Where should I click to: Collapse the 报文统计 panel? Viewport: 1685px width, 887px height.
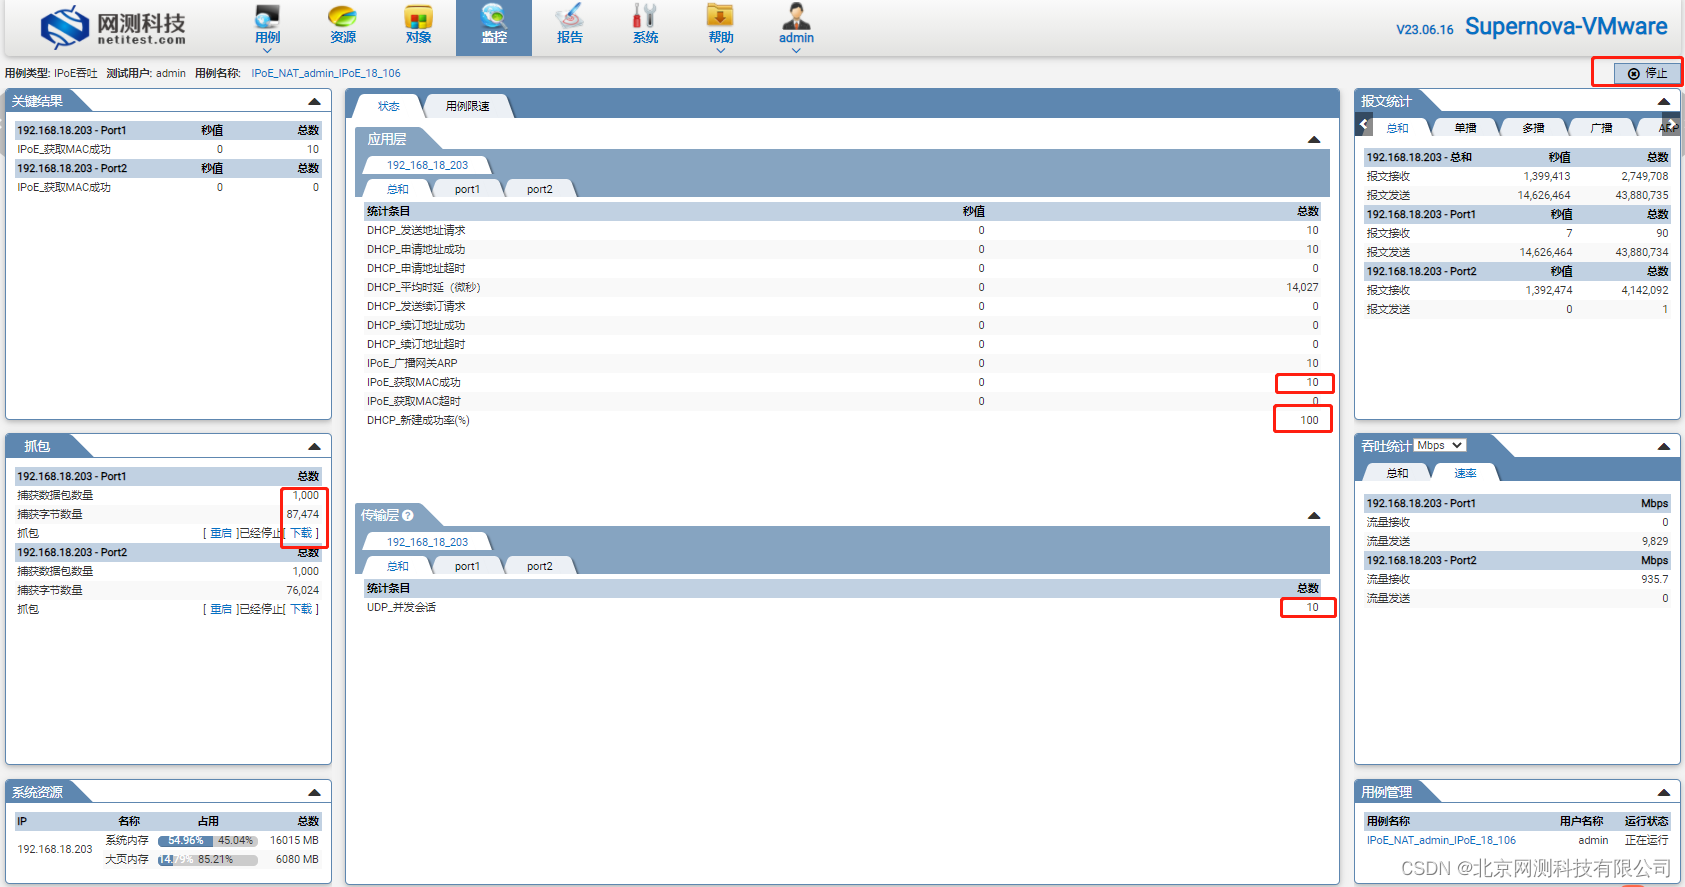[x=1664, y=101]
